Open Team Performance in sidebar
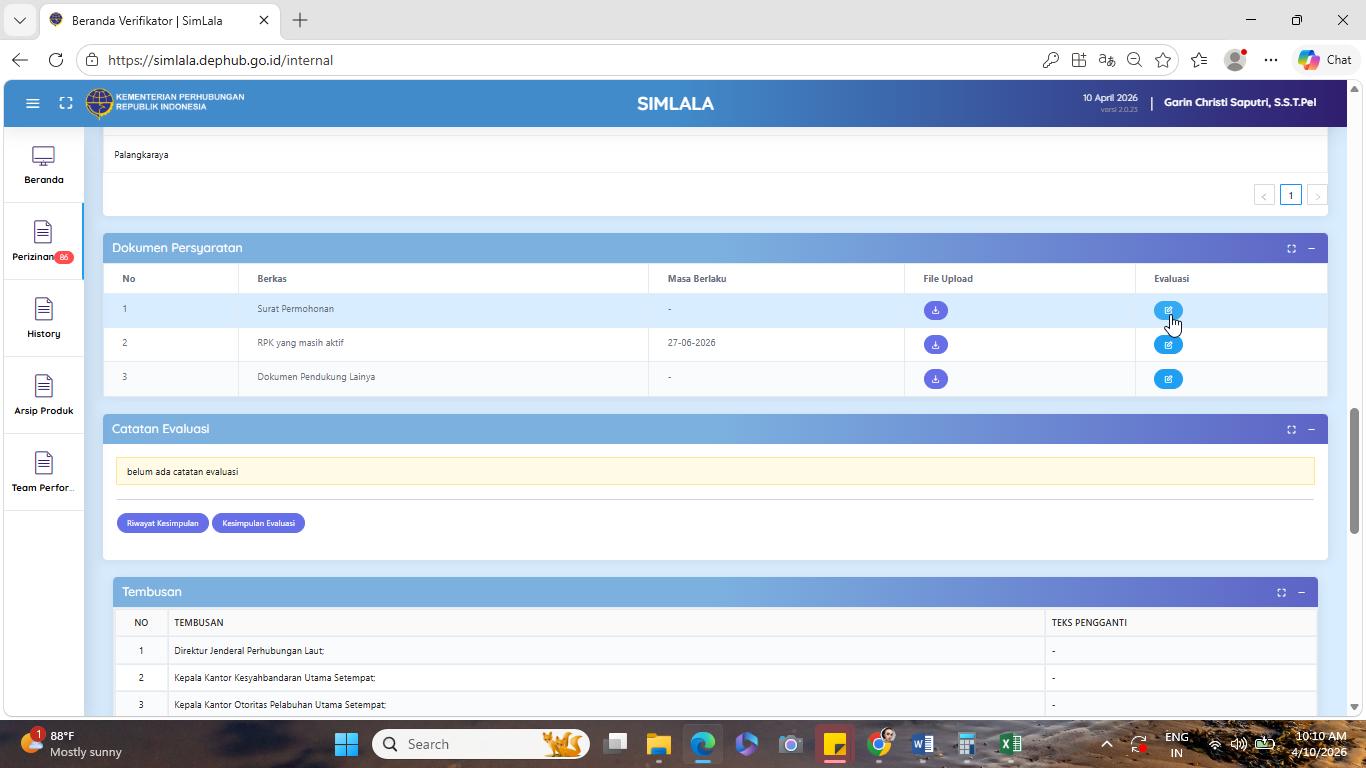Screen dimensions: 1366x768 [43, 473]
